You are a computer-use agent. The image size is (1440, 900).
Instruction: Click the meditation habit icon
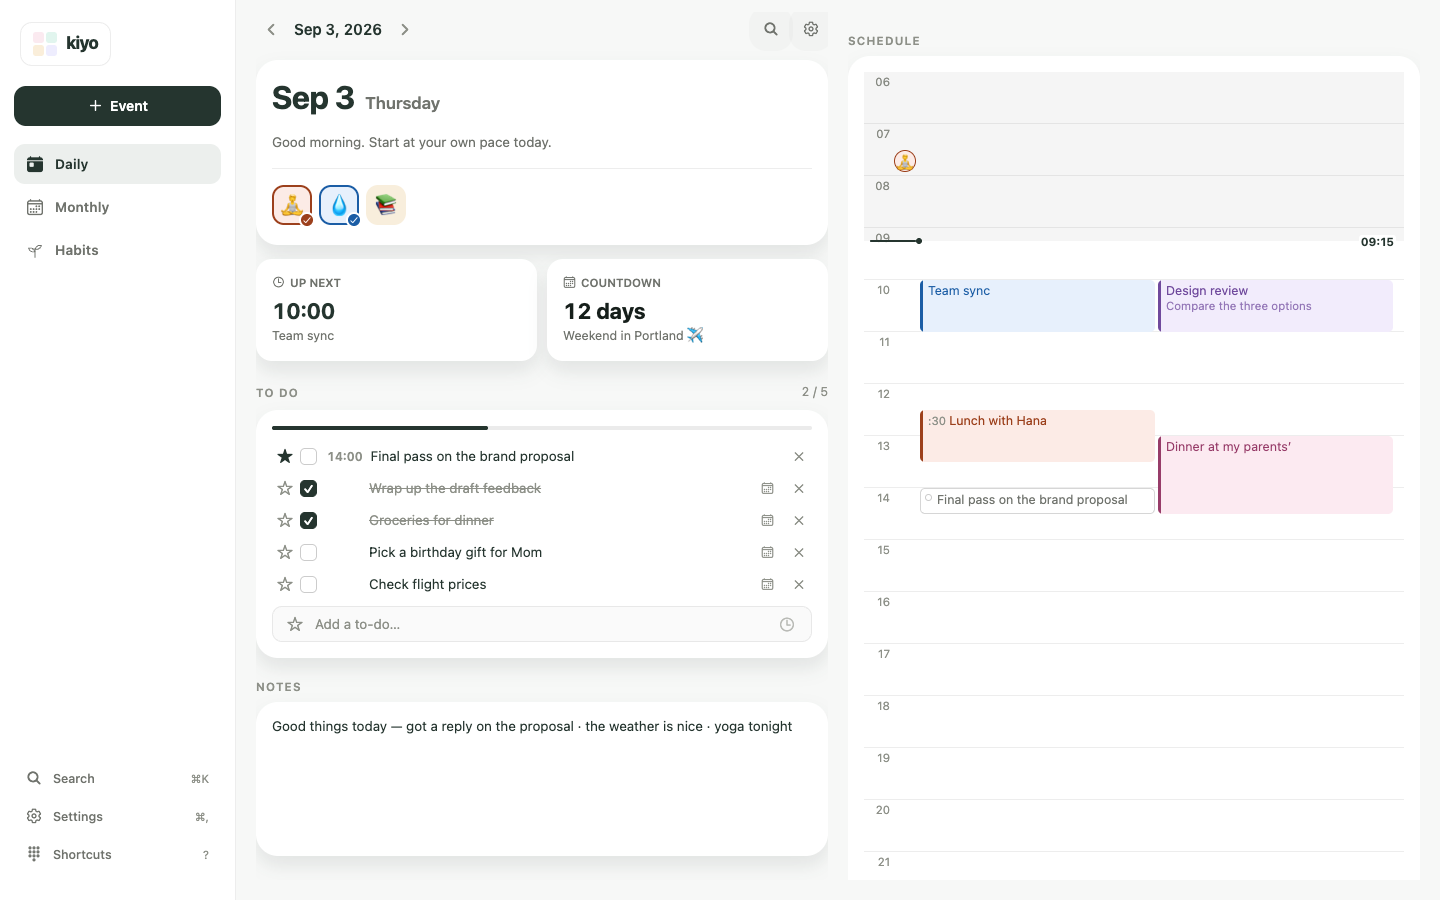point(292,205)
